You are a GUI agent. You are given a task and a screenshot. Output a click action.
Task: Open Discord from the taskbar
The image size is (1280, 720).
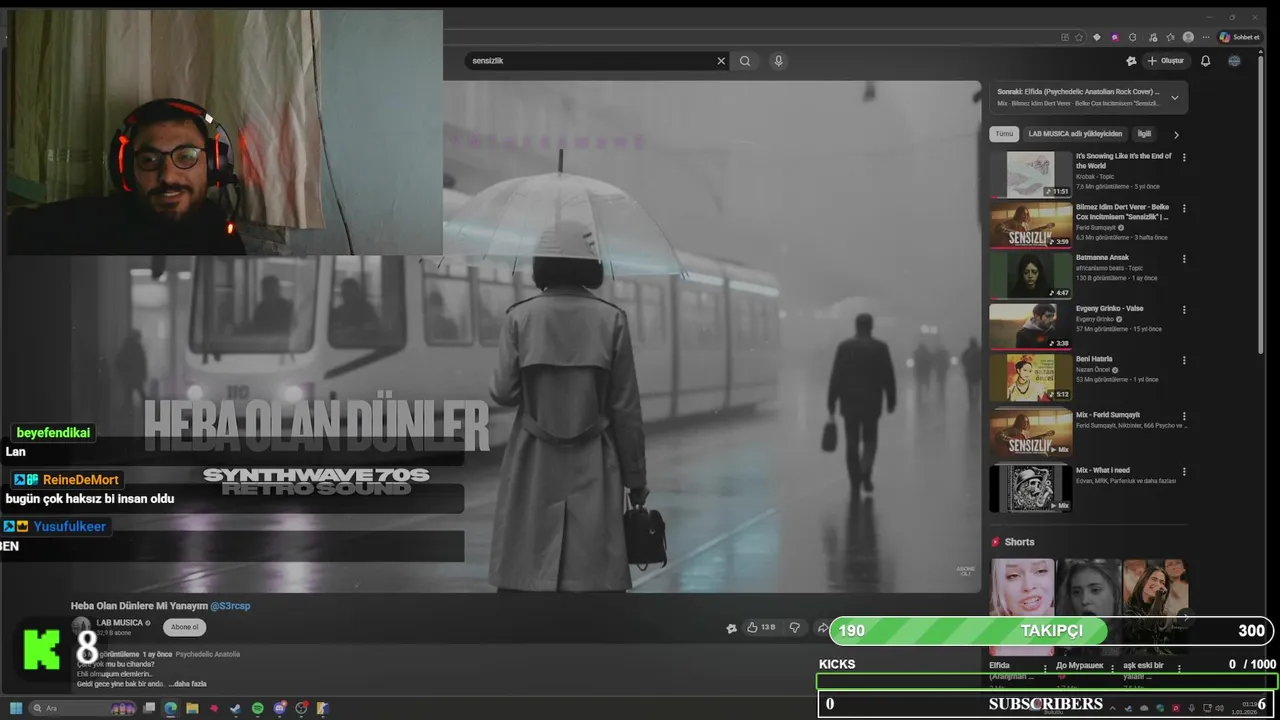tap(279, 708)
